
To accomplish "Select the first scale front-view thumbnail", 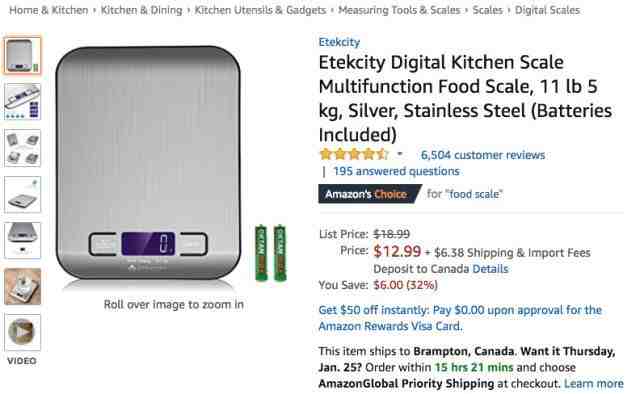I will (22, 55).
